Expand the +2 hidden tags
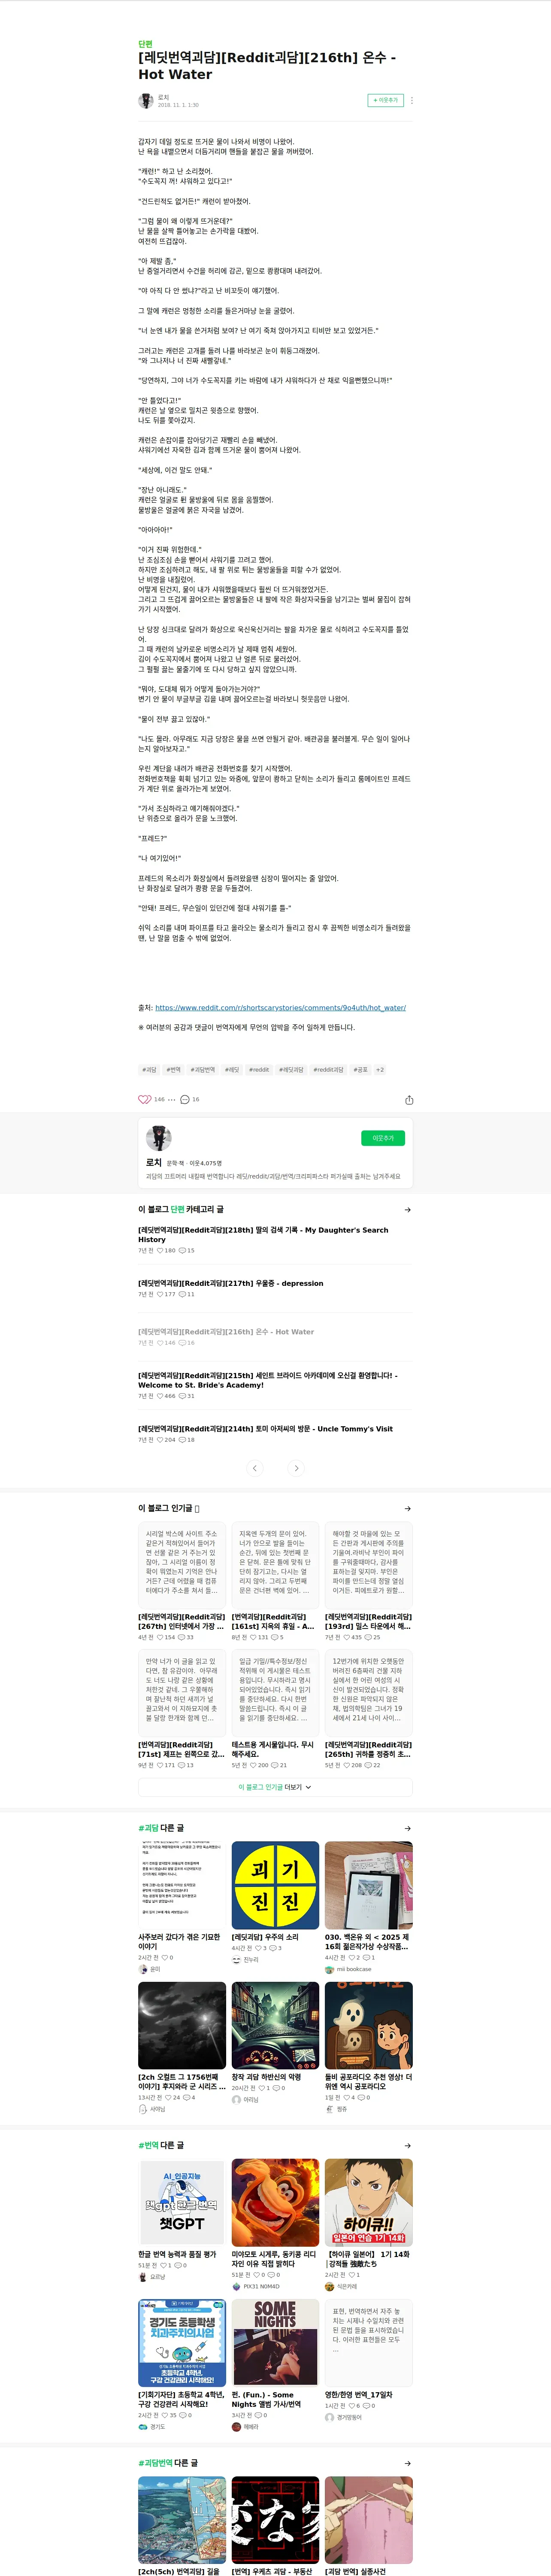Image resolution: width=551 pixels, height=2576 pixels. (380, 1069)
